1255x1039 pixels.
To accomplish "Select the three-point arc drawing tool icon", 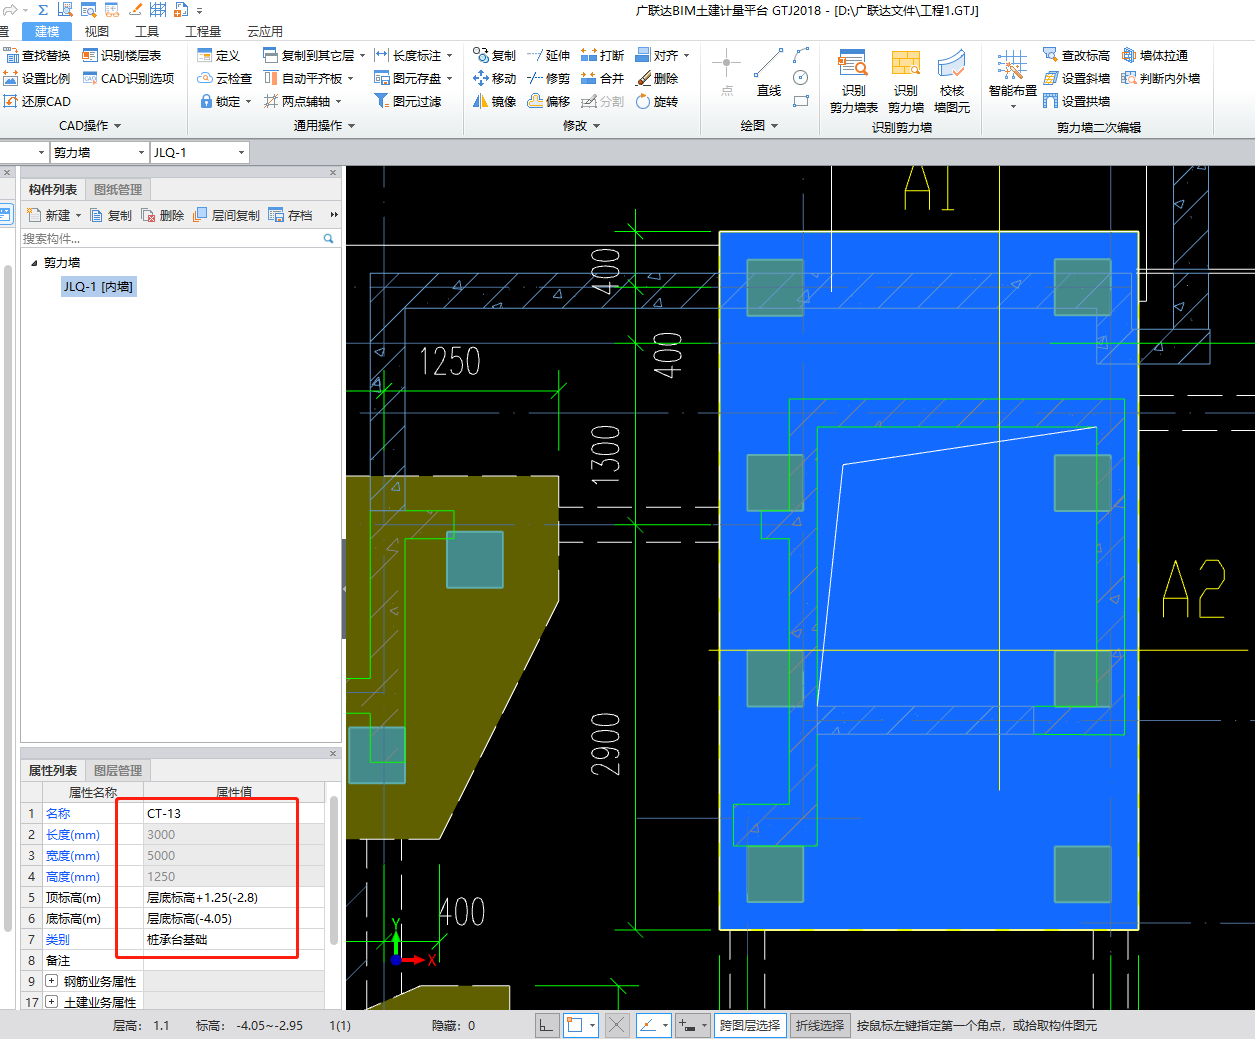I will point(800,55).
